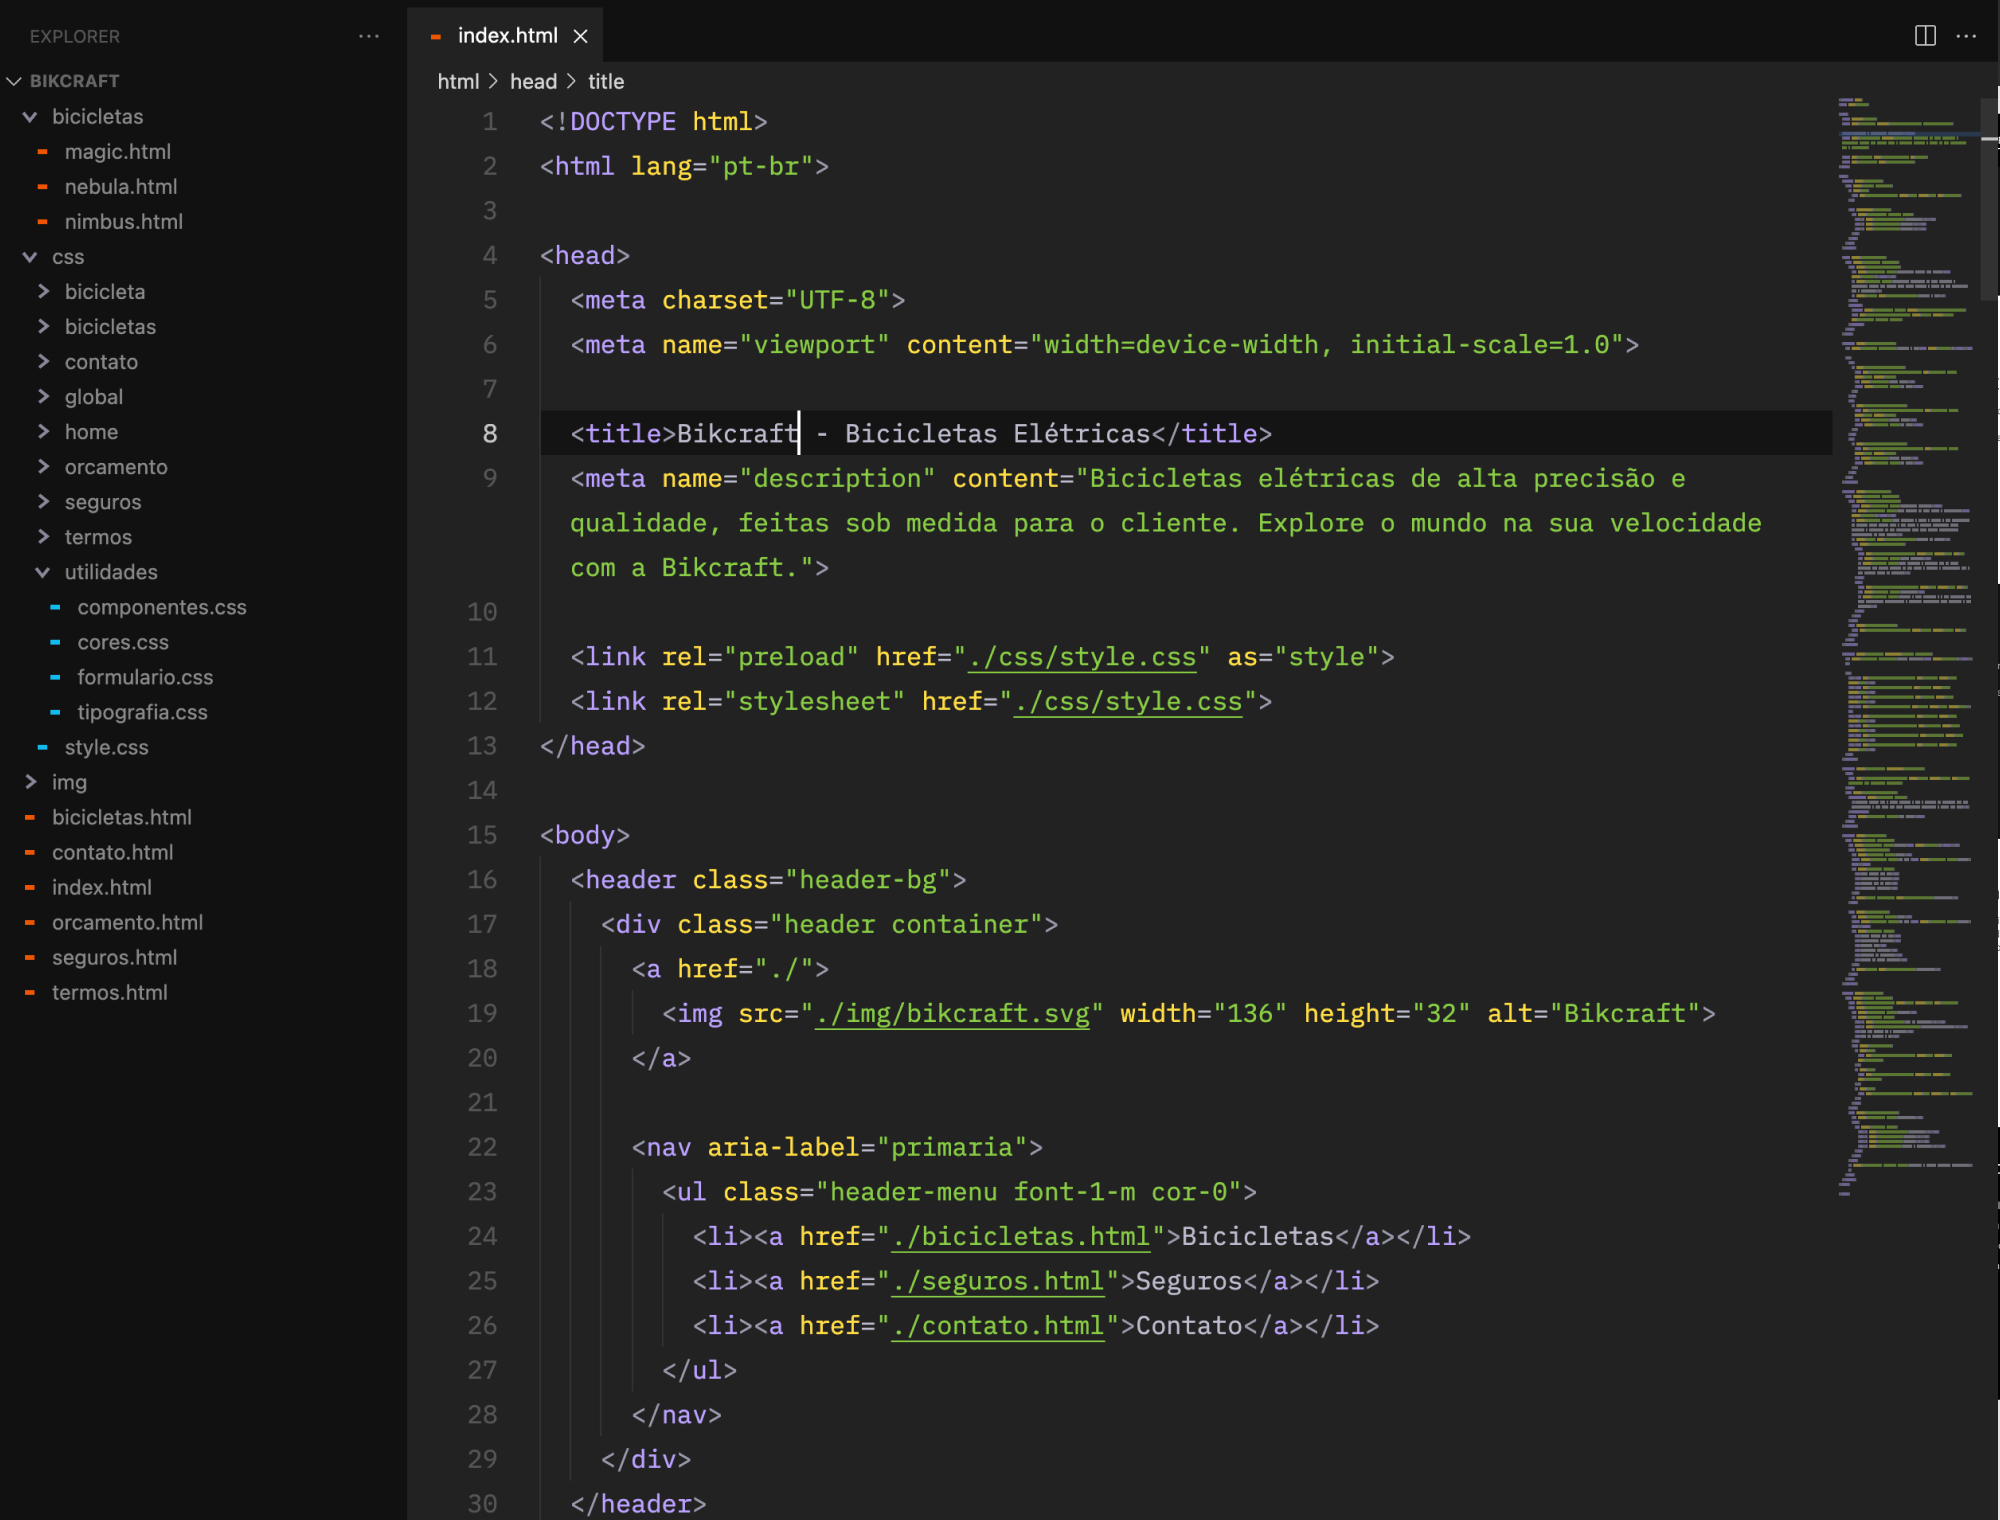Follow ./seguros.html href link
Image resolution: width=2000 pixels, height=1520 pixels.
997,1281
